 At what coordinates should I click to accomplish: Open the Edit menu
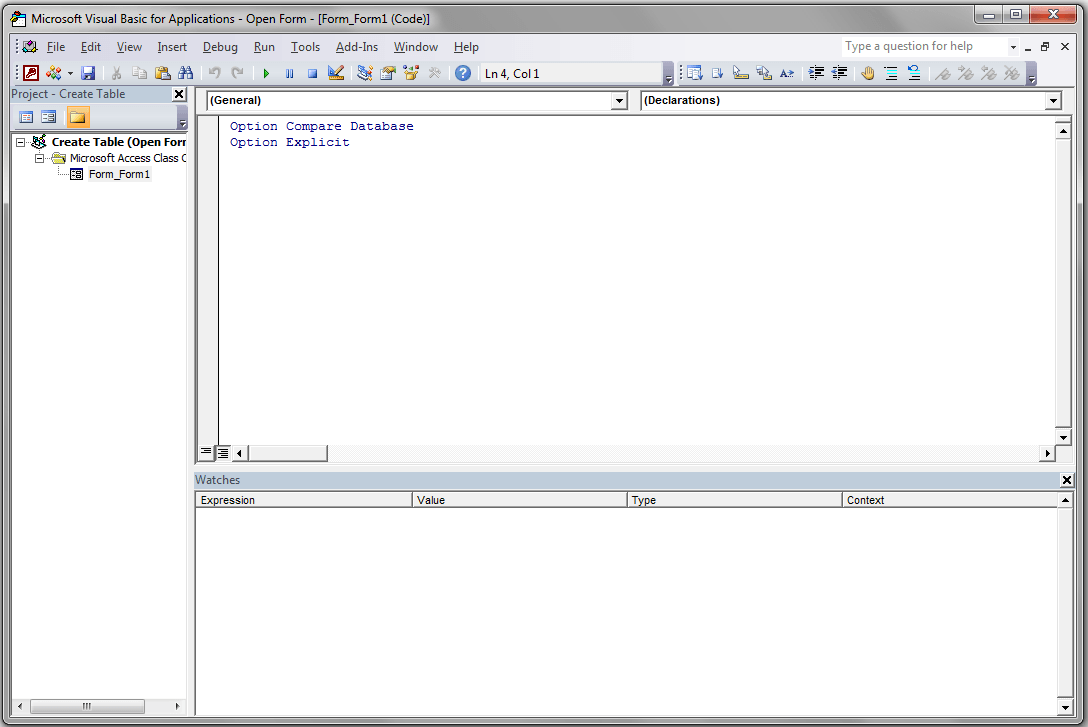[90, 46]
